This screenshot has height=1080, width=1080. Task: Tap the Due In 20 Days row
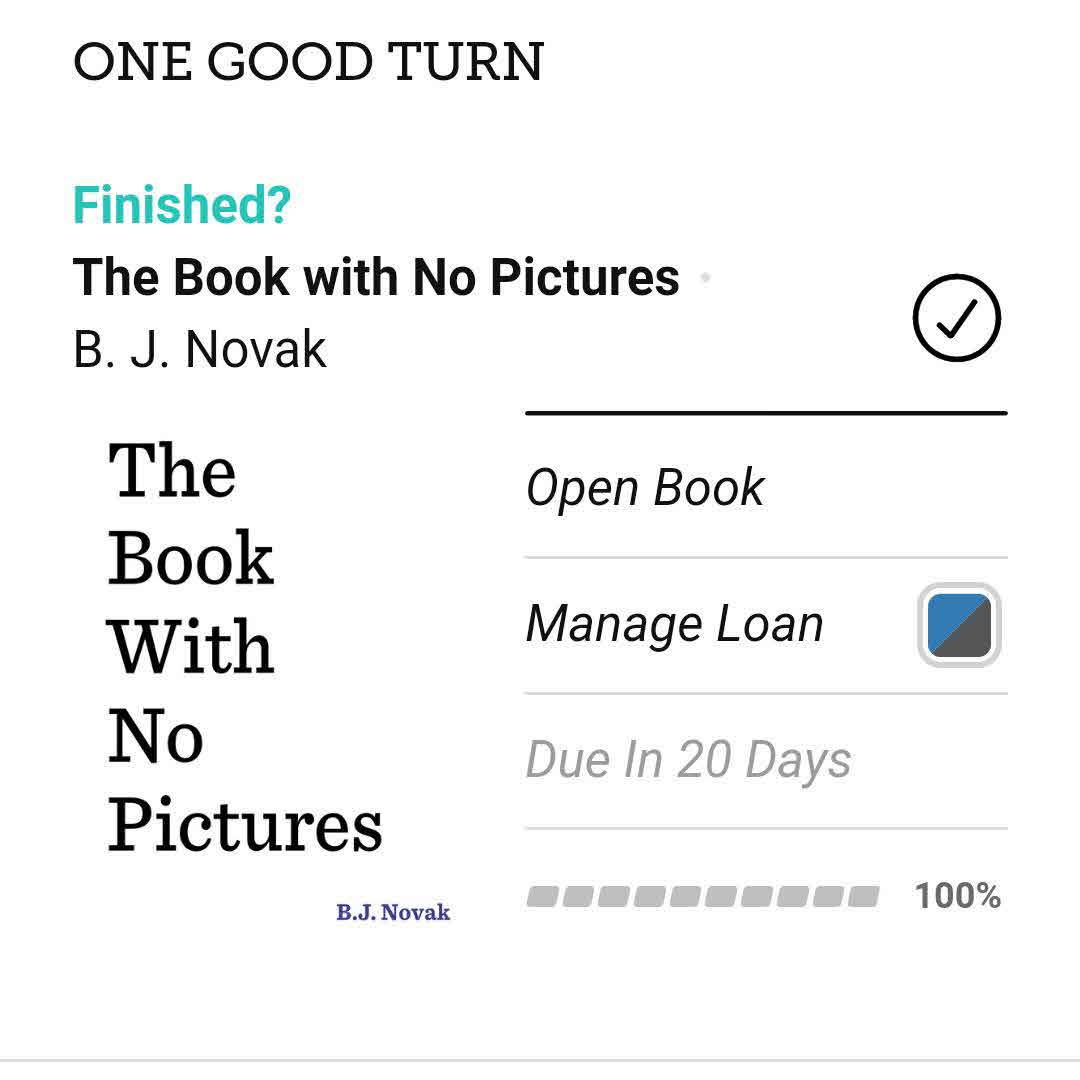688,760
